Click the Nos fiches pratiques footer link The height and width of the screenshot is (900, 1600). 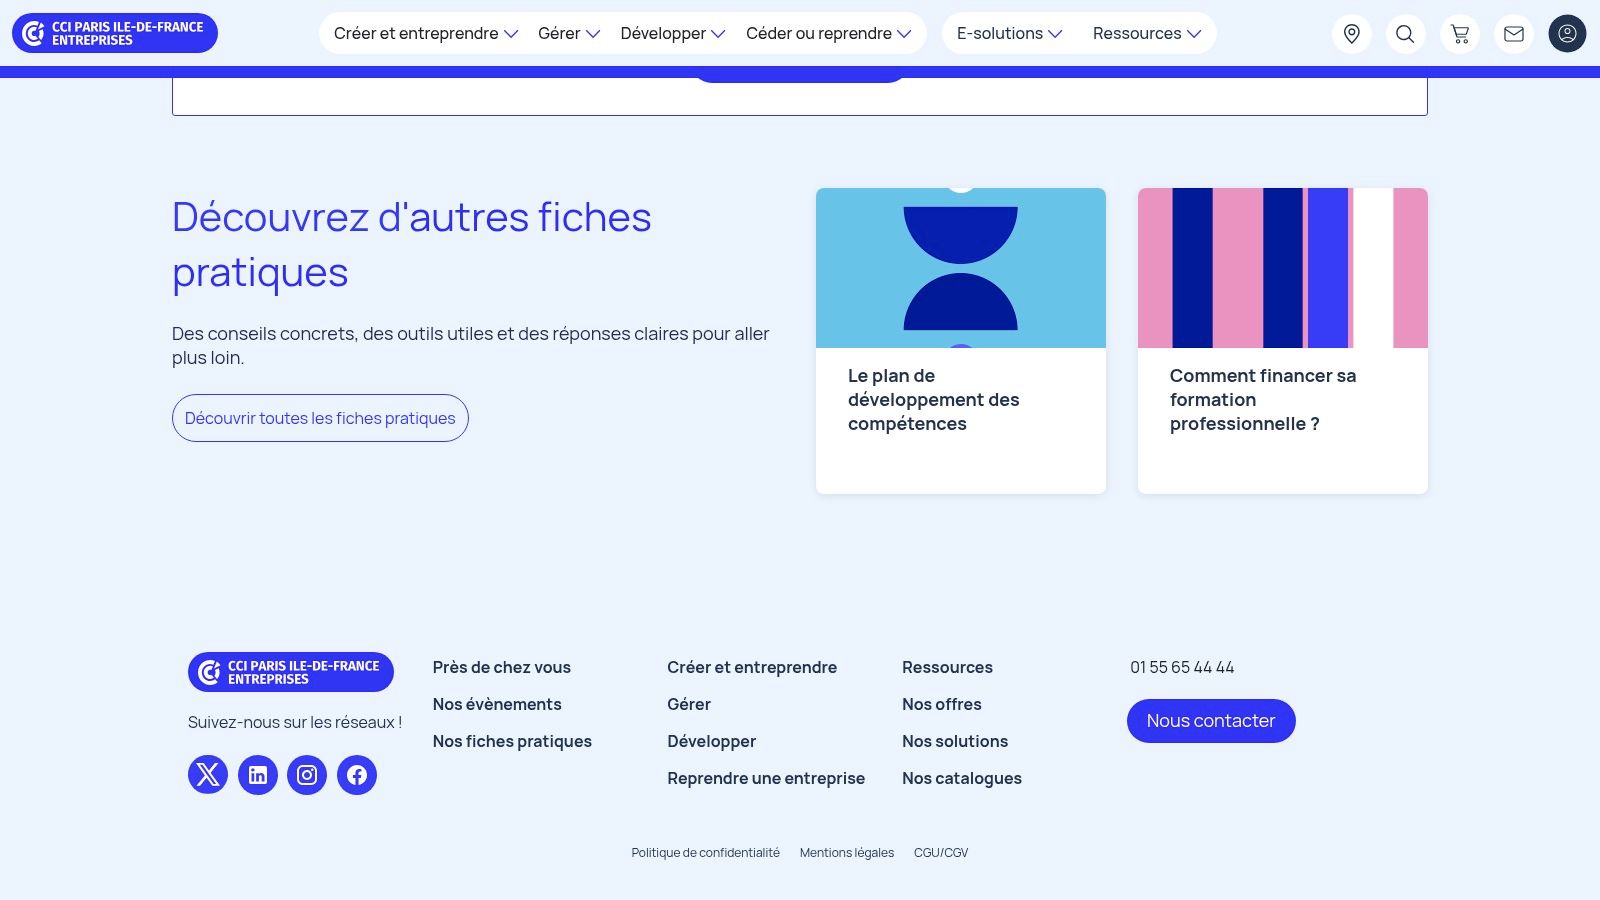[x=512, y=741]
